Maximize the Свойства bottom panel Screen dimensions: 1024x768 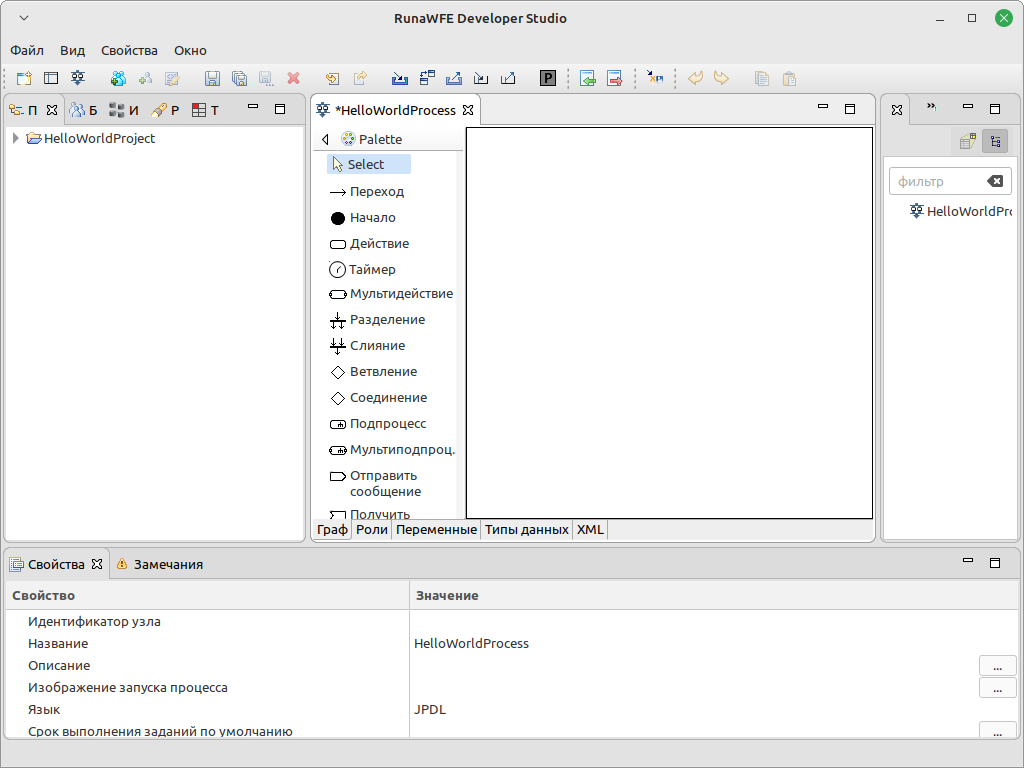[x=995, y=563]
